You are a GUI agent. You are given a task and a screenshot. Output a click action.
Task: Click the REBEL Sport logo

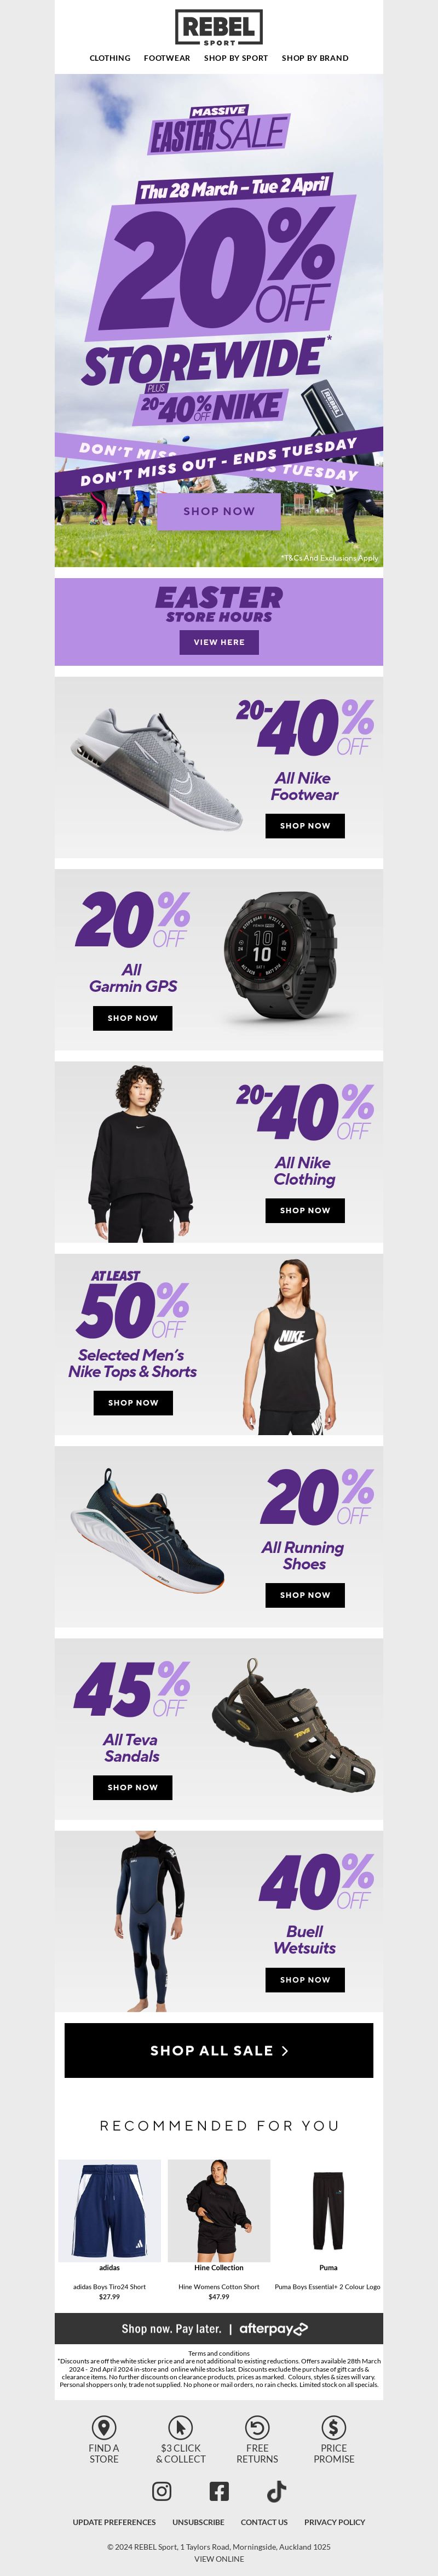pyautogui.click(x=219, y=28)
